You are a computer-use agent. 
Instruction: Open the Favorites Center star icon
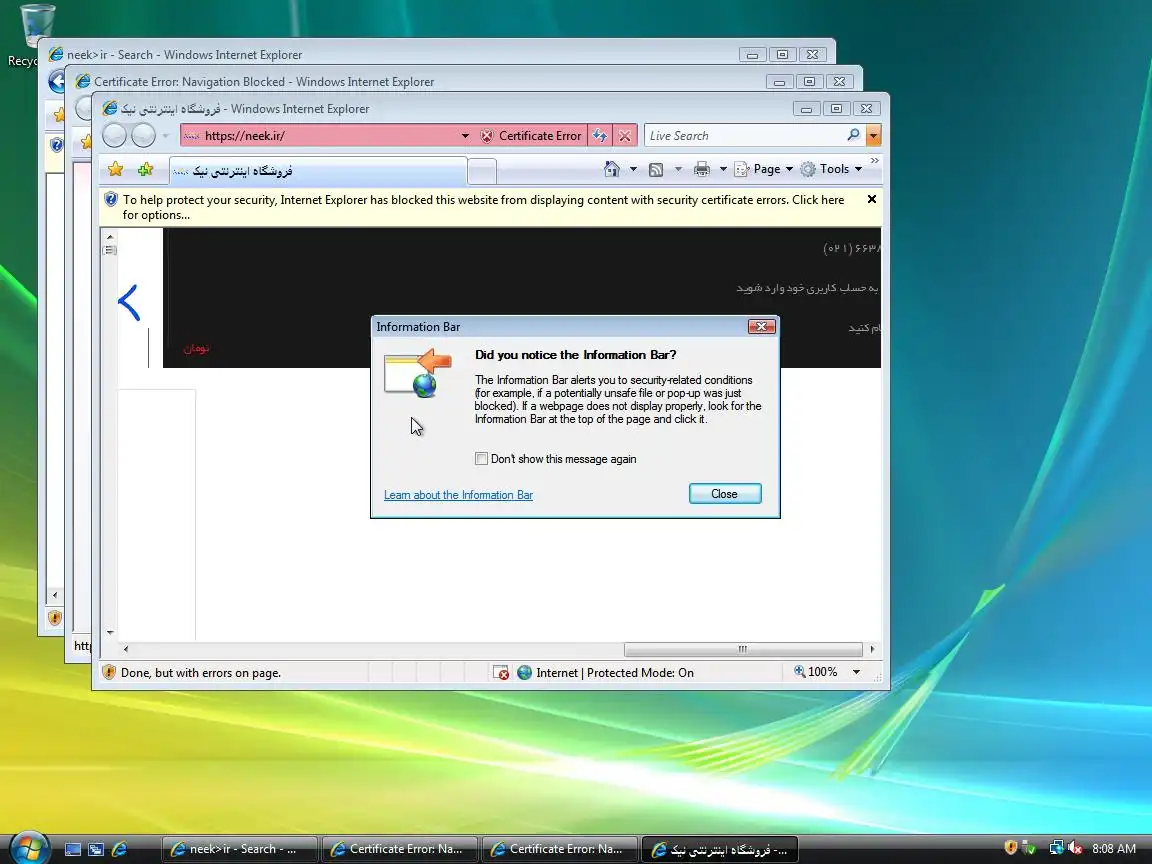click(115, 170)
